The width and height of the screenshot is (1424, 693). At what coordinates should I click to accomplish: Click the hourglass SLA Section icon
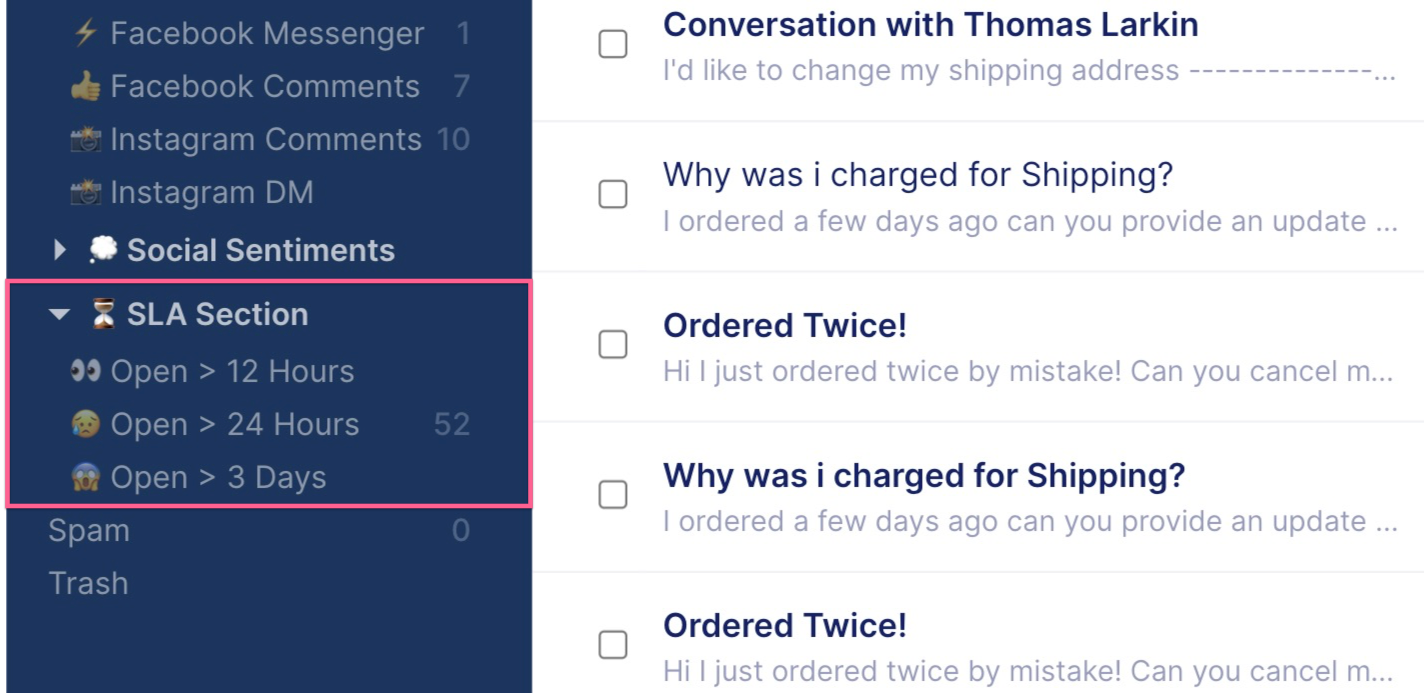tap(103, 314)
